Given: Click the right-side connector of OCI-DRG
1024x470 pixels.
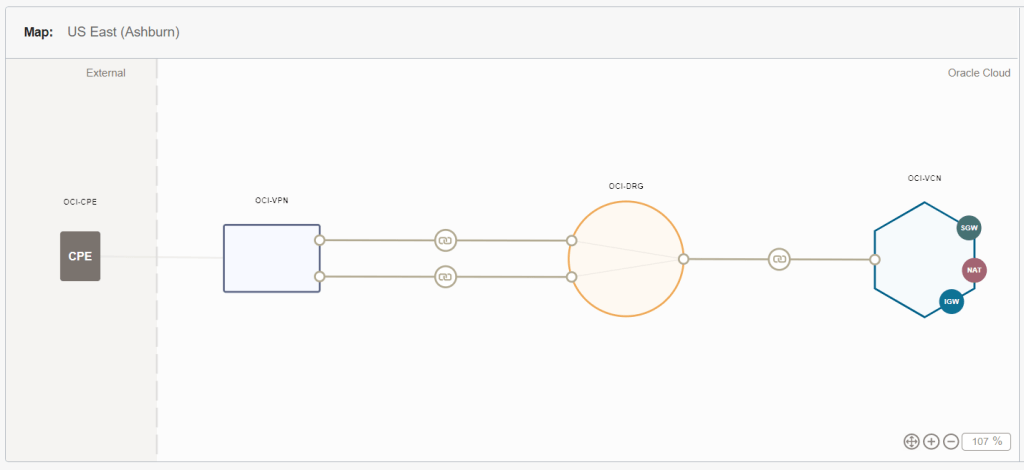Looking at the screenshot, I should coord(683,259).
